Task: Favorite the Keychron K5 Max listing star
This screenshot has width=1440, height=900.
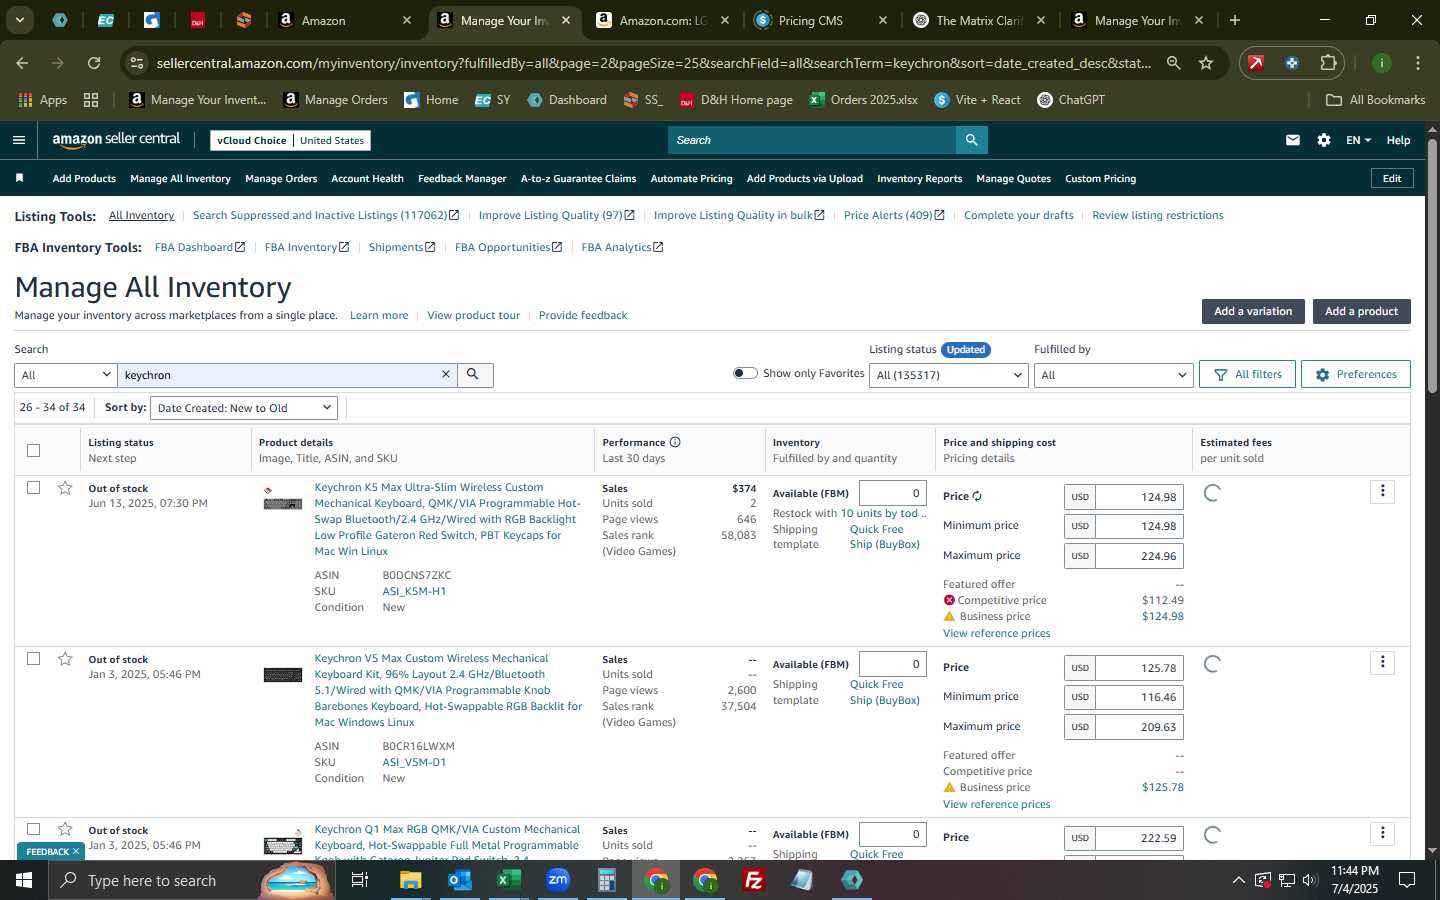Action: click(x=65, y=488)
